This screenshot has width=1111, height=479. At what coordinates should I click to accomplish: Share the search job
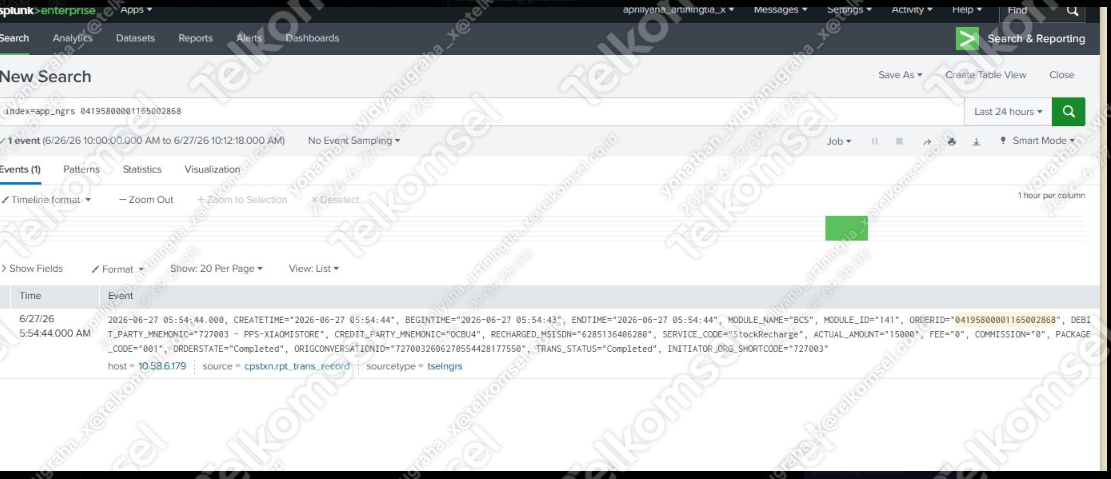927,142
